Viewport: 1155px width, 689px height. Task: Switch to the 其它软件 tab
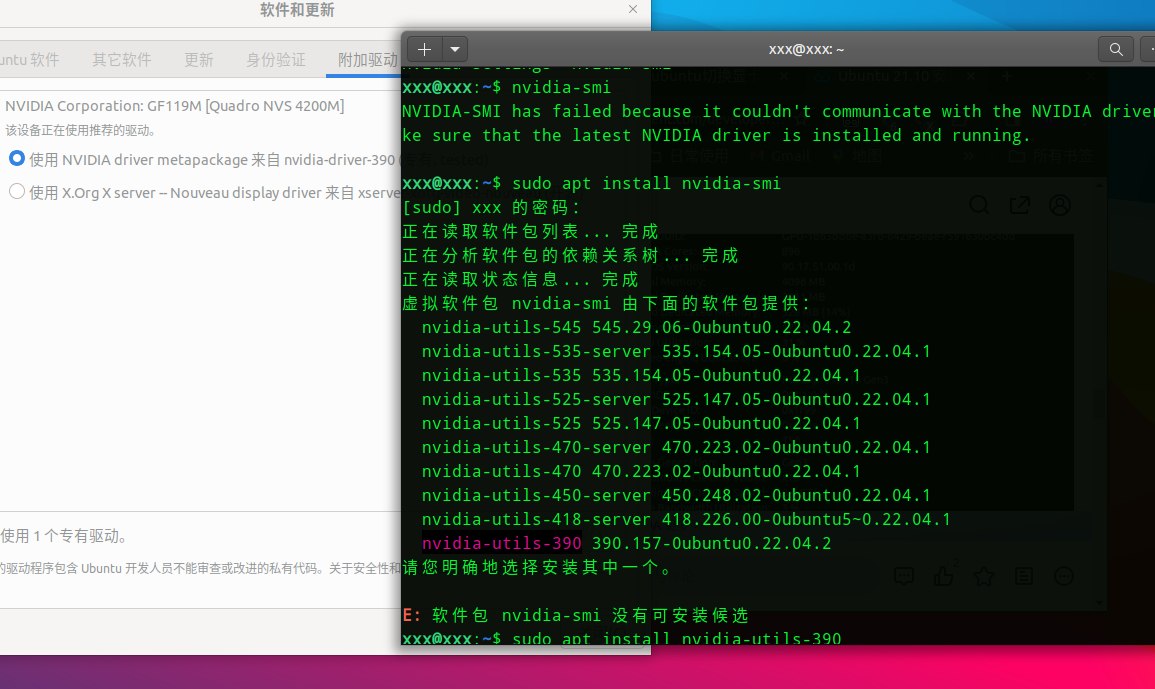(122, 60)
